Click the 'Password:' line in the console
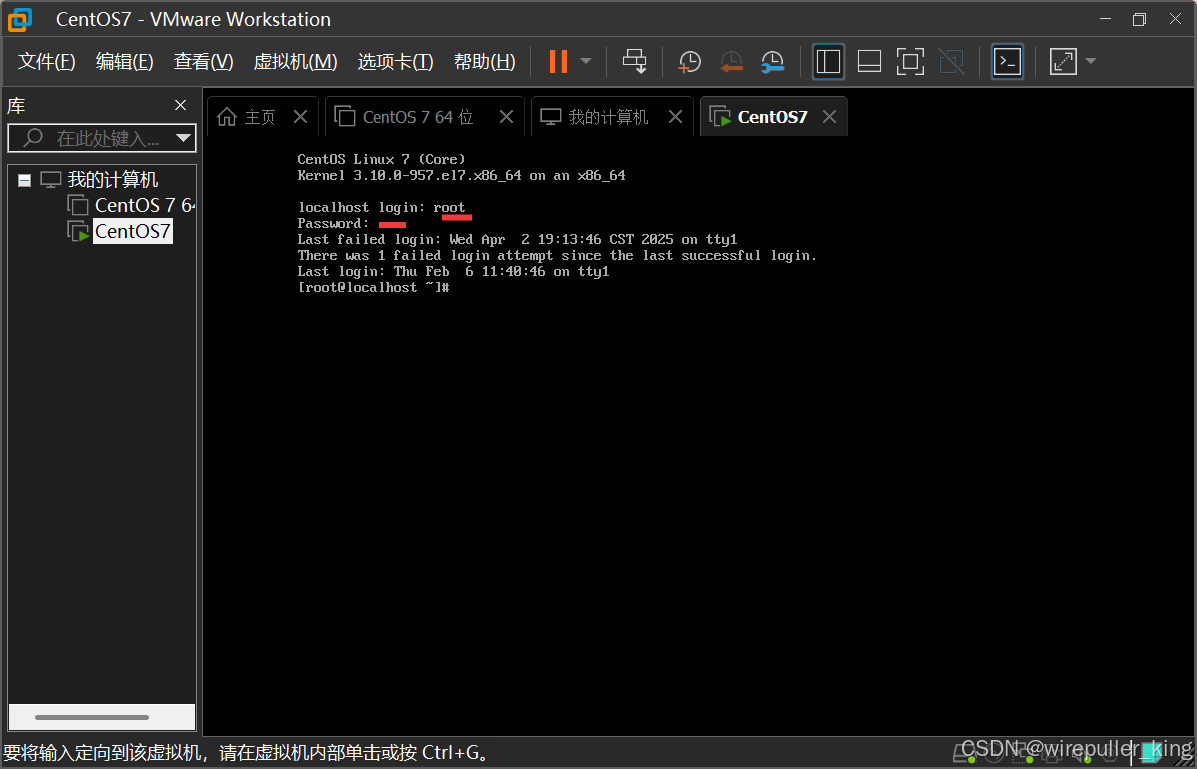1197x769 pixels. coord(333,224)
